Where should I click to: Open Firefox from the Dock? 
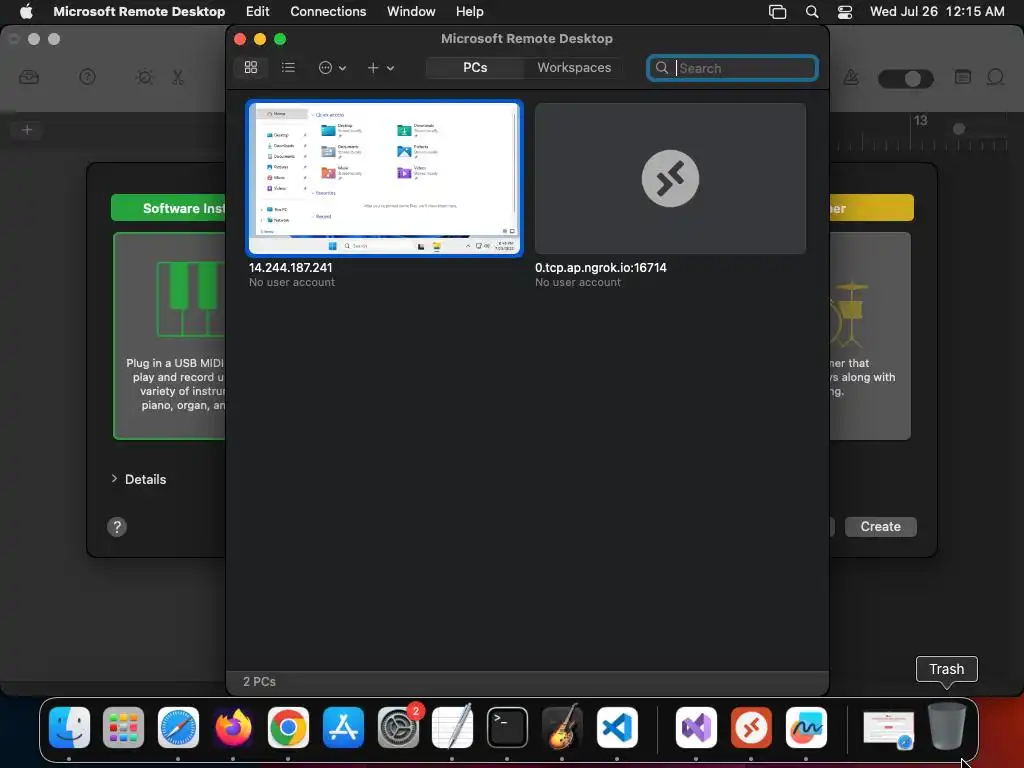click(233, 727)
